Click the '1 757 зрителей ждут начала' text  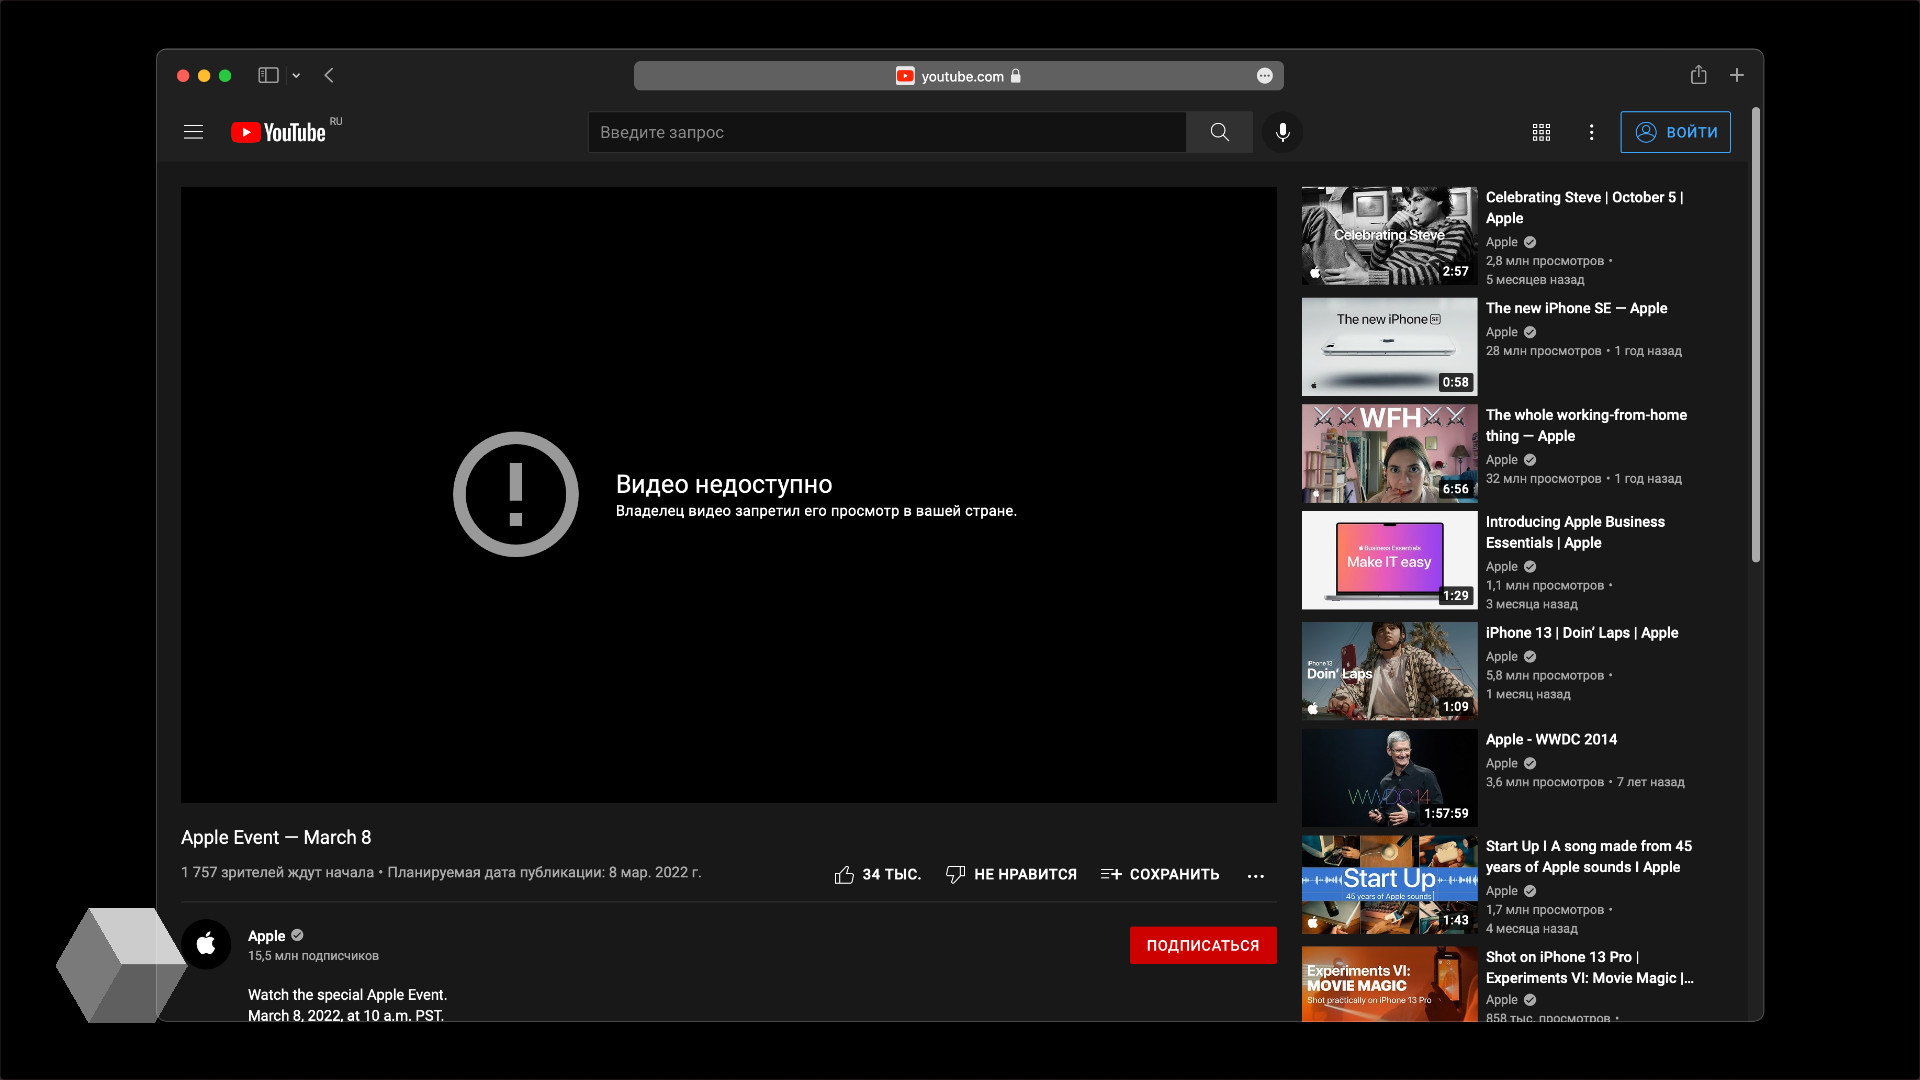pyautogui.click(x=277, y=873)
